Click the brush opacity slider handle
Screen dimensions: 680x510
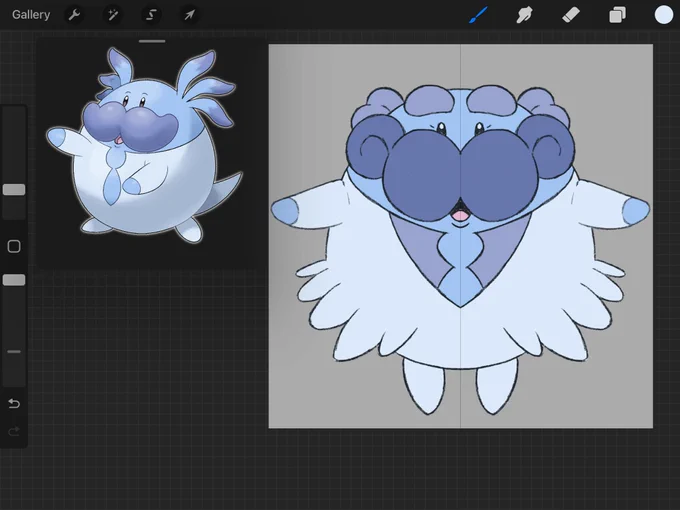14,280
